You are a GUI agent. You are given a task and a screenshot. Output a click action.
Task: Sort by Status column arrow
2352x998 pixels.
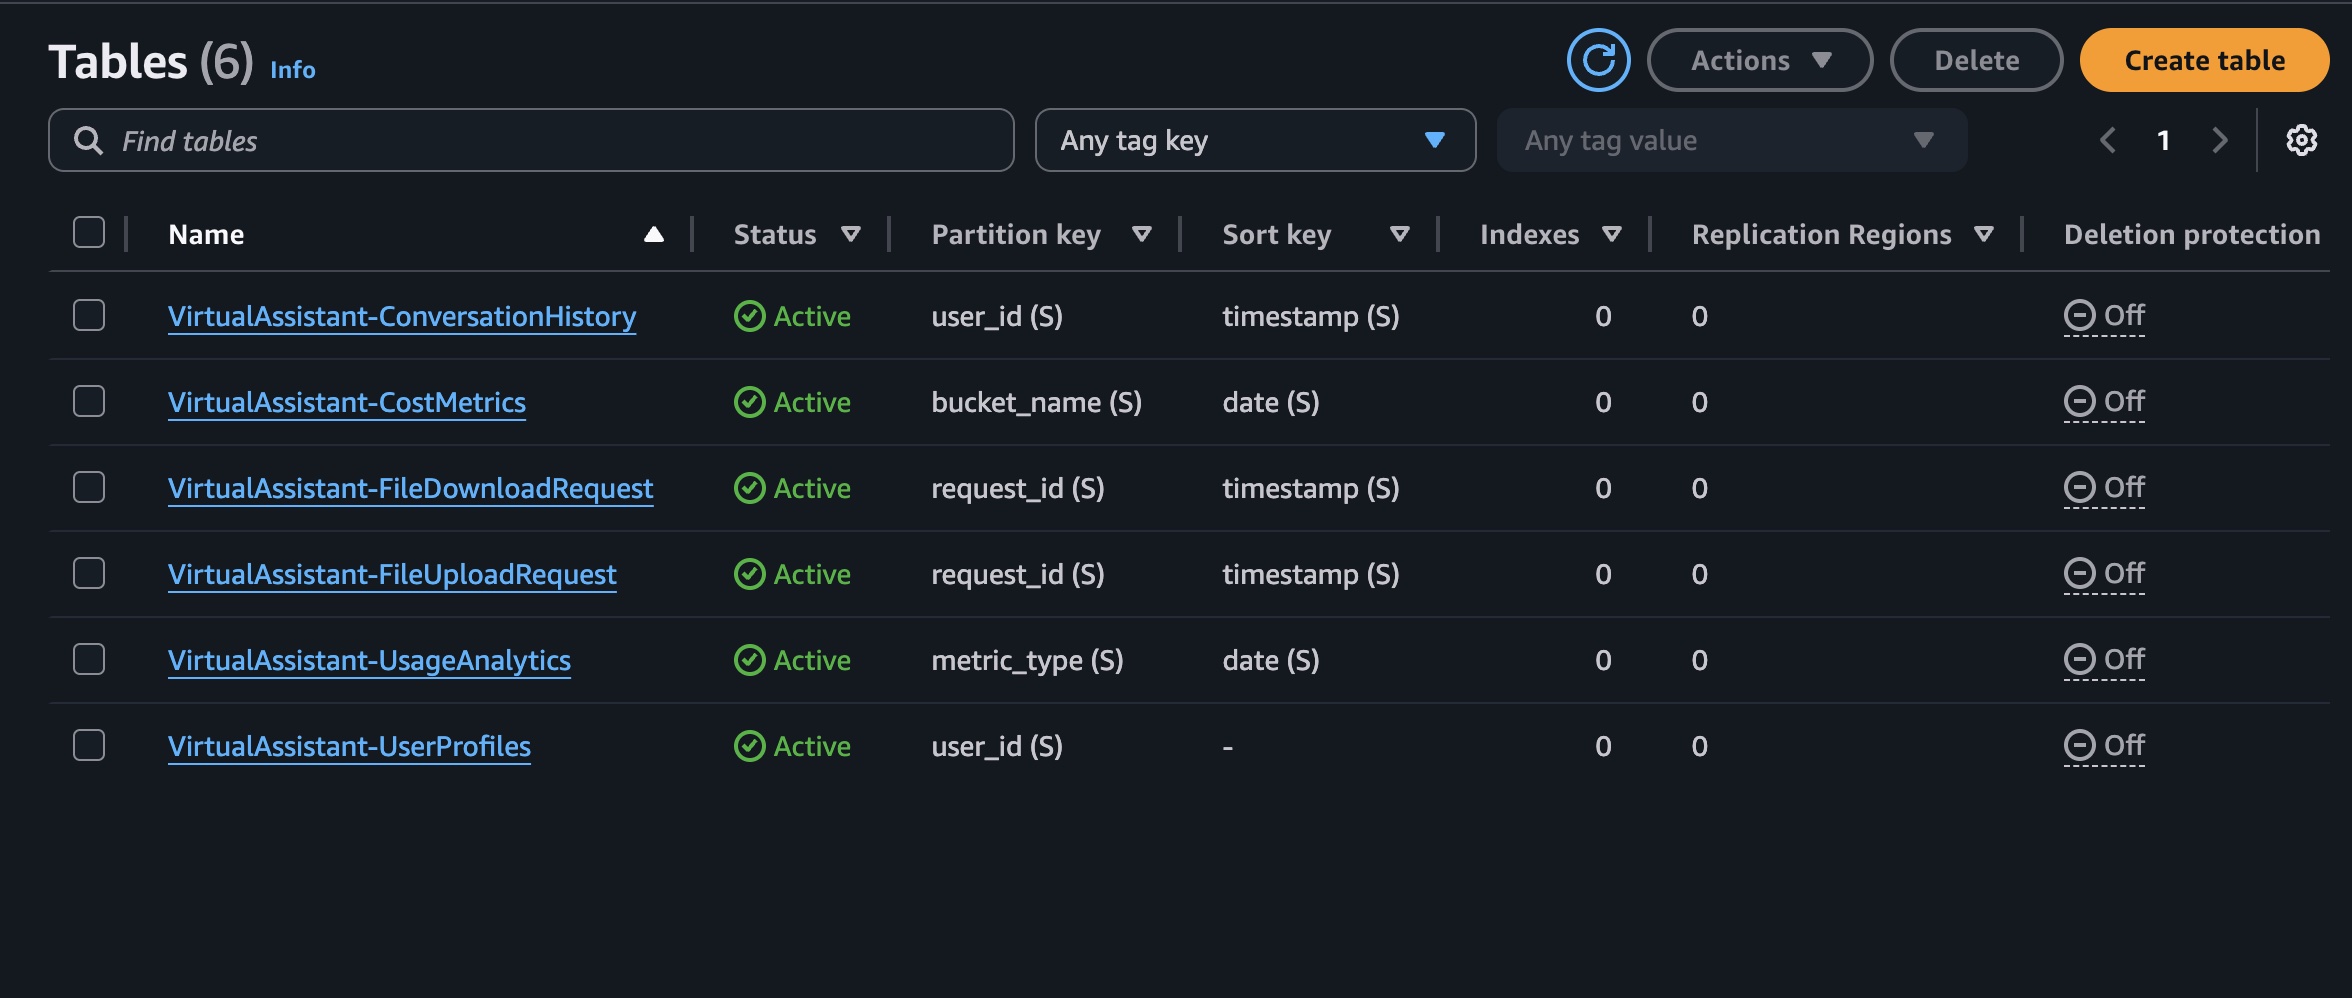(851, 234)
